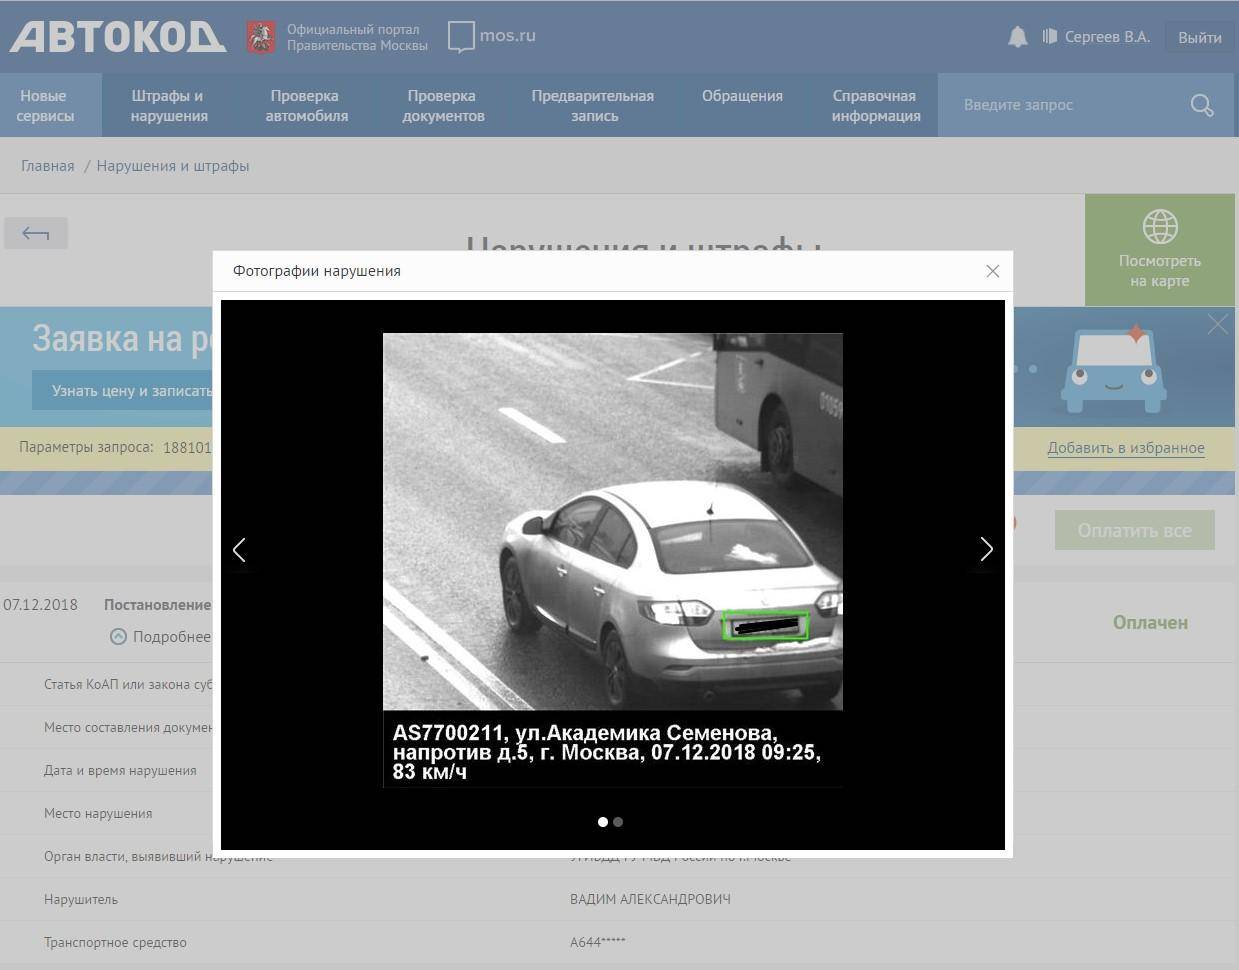Viewport: 1239px width, 970px height.
Task: Open the Проверка автомобиля menu
Action: click(306, 106)
